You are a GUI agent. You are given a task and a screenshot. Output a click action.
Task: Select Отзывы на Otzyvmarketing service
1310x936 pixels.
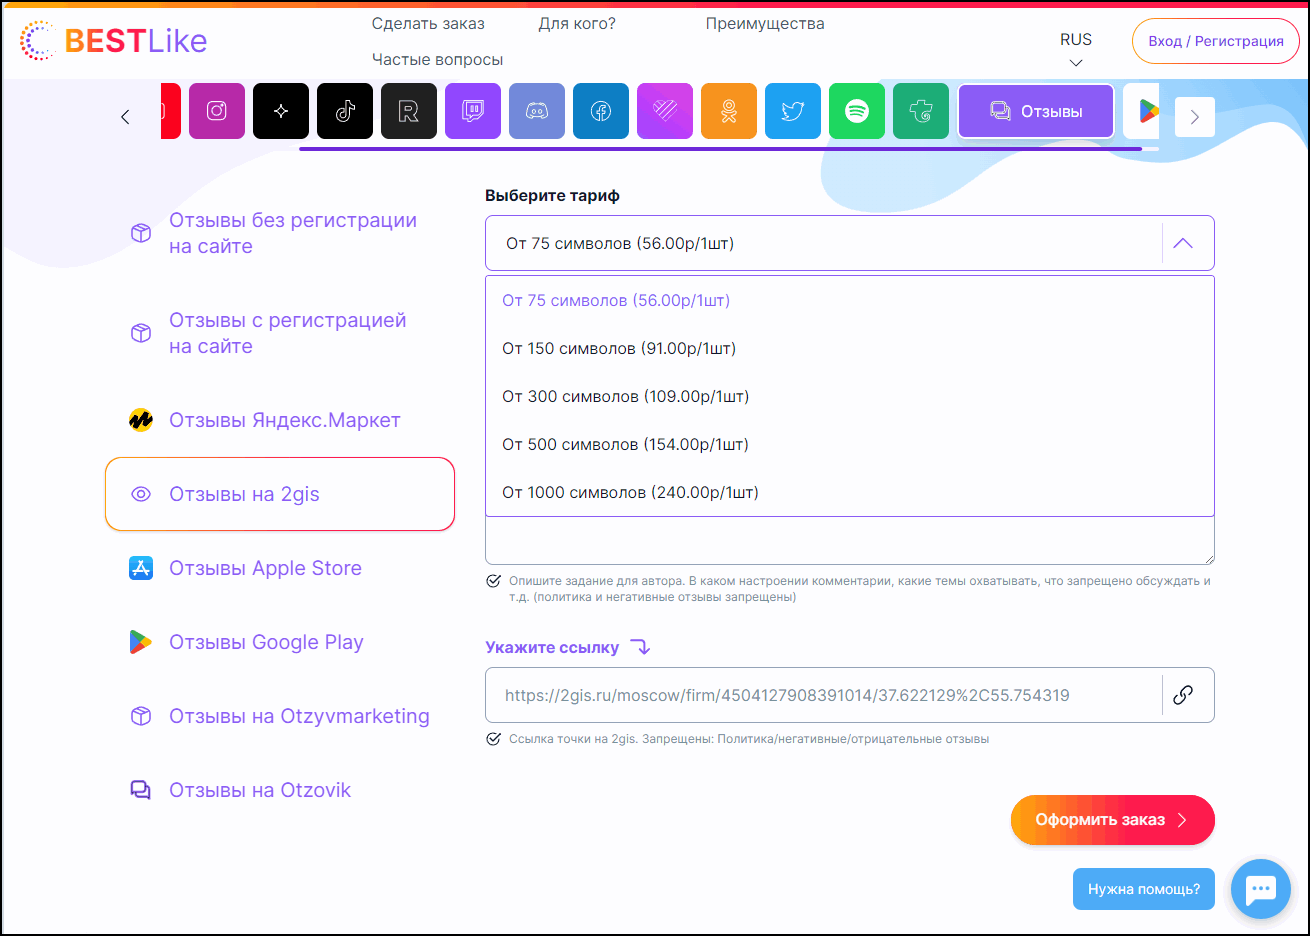[x=280, y=716]
